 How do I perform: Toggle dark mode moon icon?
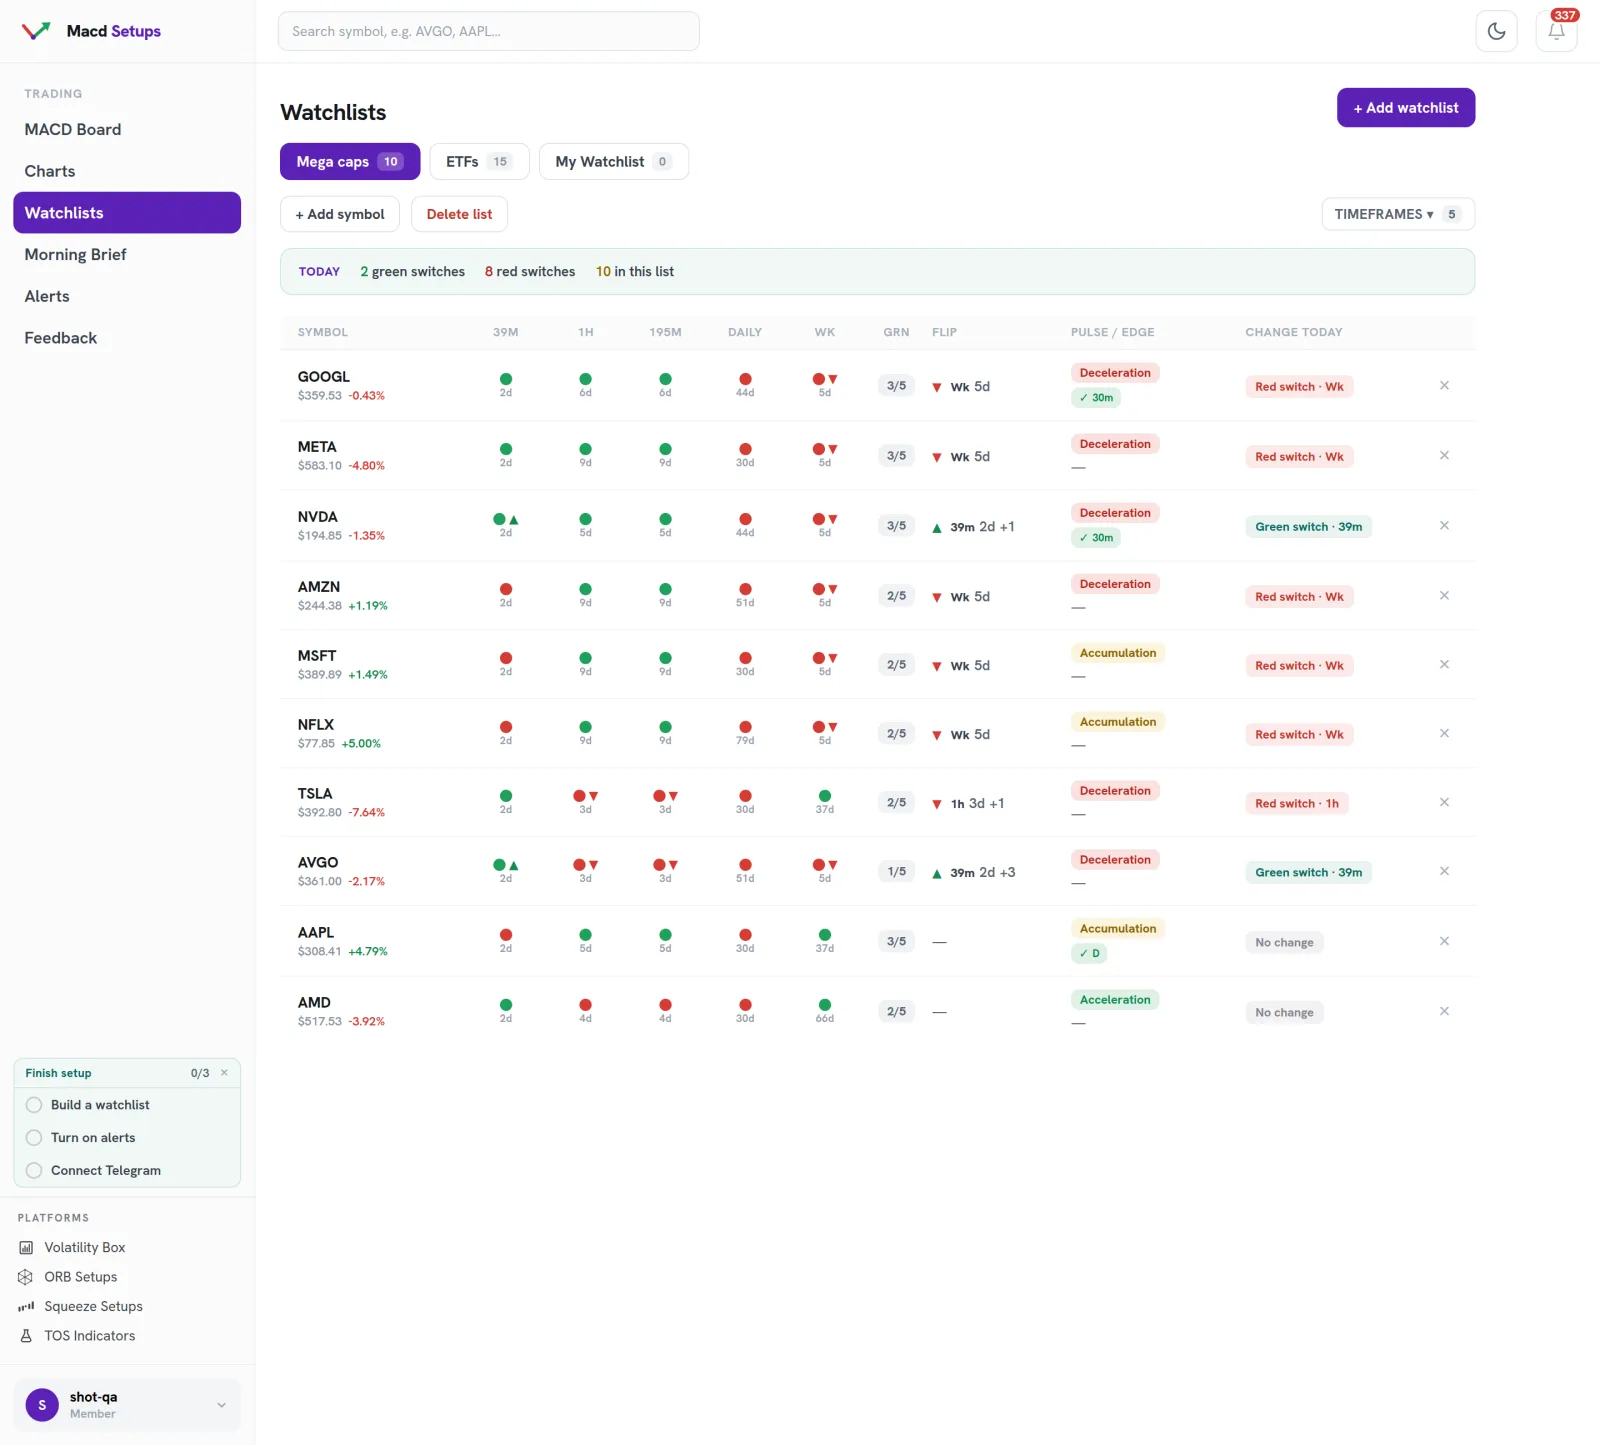coord(1496,31)
